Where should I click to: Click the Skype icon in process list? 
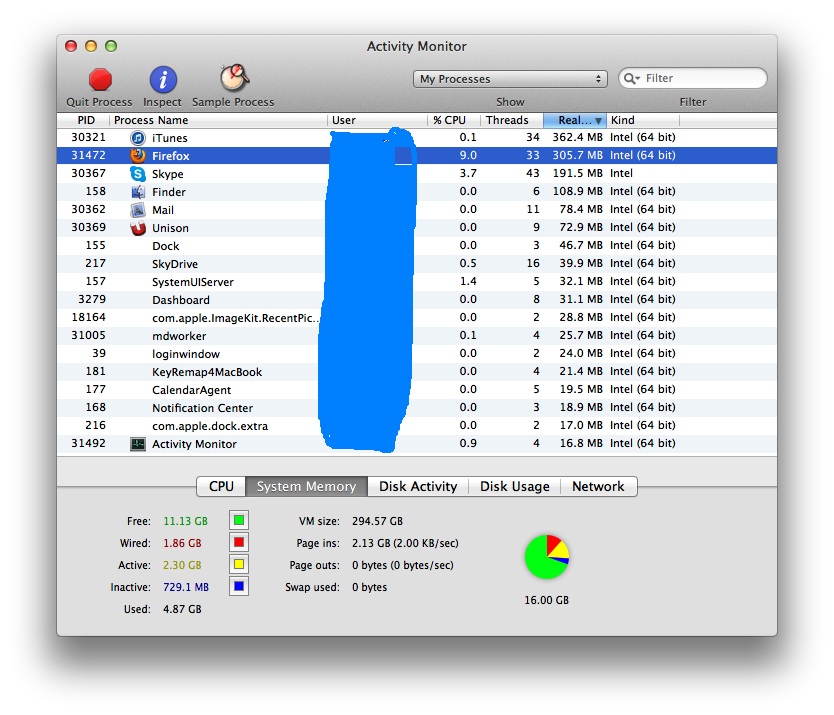click(x=138, y=173)
